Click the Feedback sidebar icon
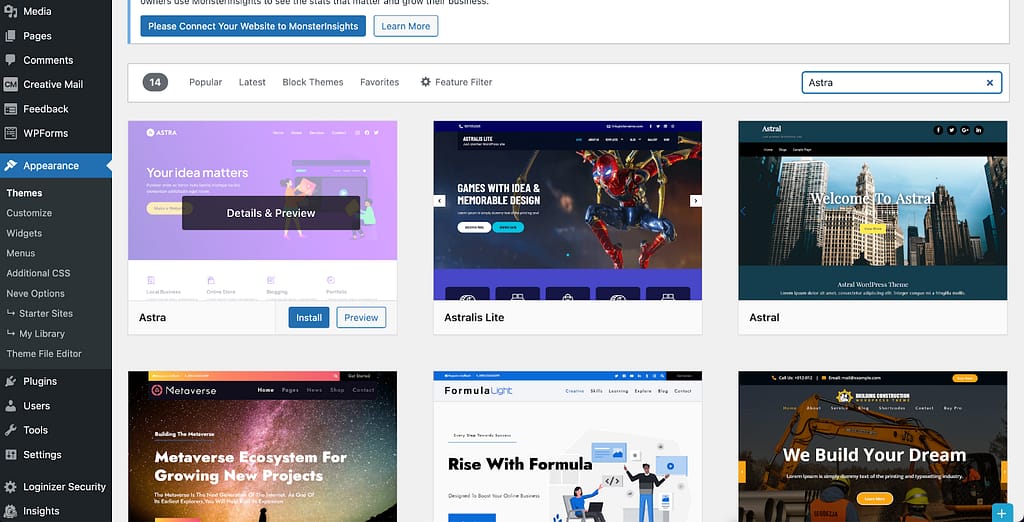Viewport: 1024px width, 522px height. (x=10, y=109)
